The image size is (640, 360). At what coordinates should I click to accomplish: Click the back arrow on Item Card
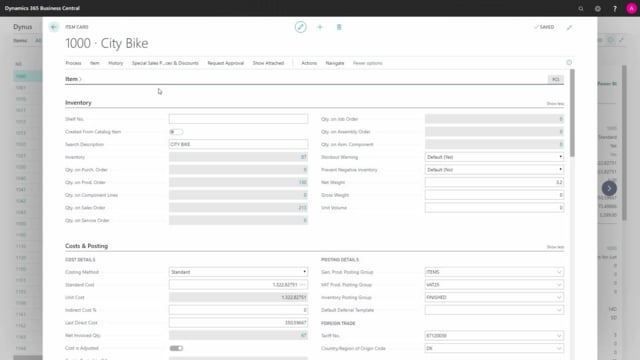tap(54, 27)
